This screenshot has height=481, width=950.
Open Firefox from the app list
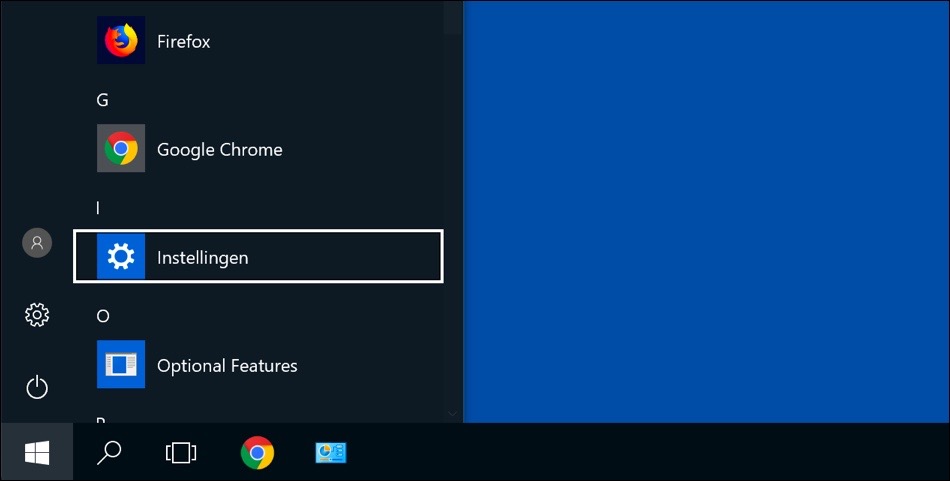(x=258, y=41)
